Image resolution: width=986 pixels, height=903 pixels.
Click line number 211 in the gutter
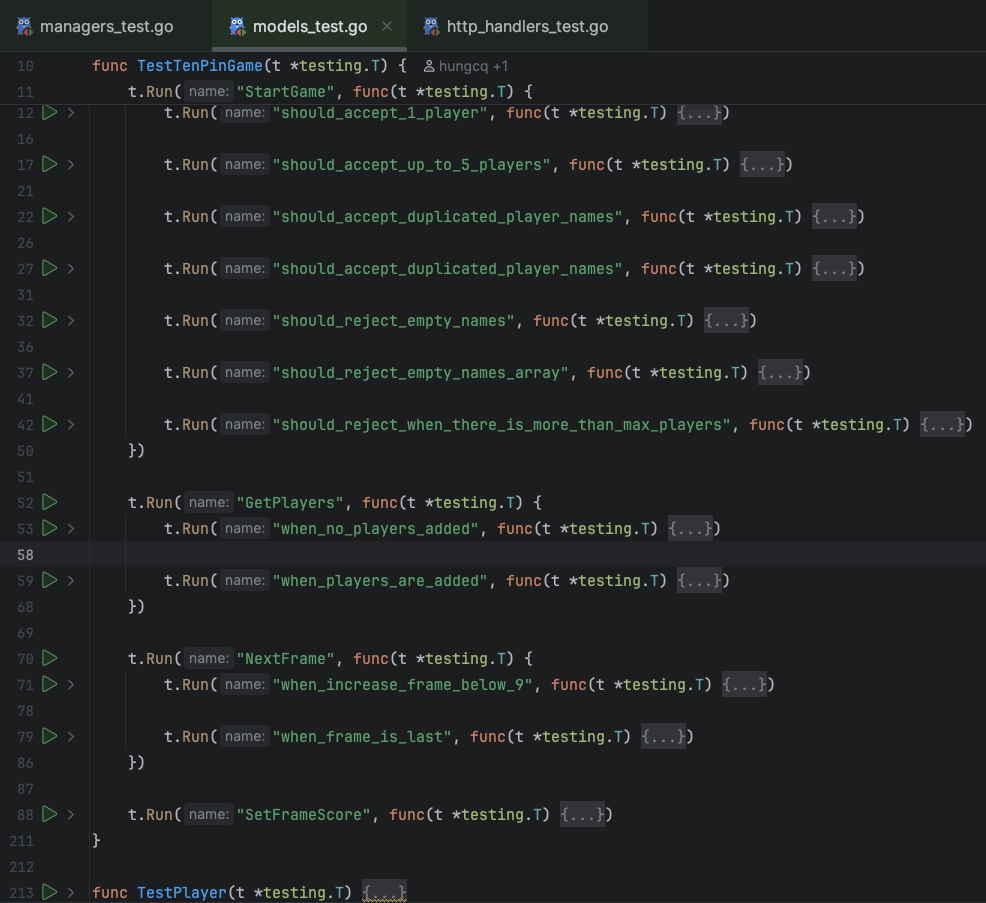point(20,841)
